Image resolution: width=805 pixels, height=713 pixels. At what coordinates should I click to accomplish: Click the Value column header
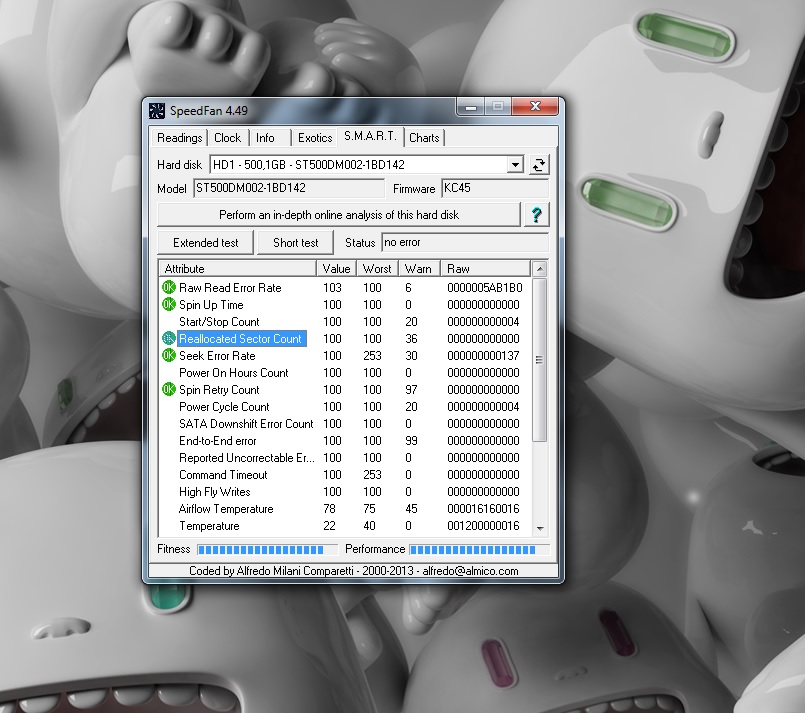[x=336, y=268]
